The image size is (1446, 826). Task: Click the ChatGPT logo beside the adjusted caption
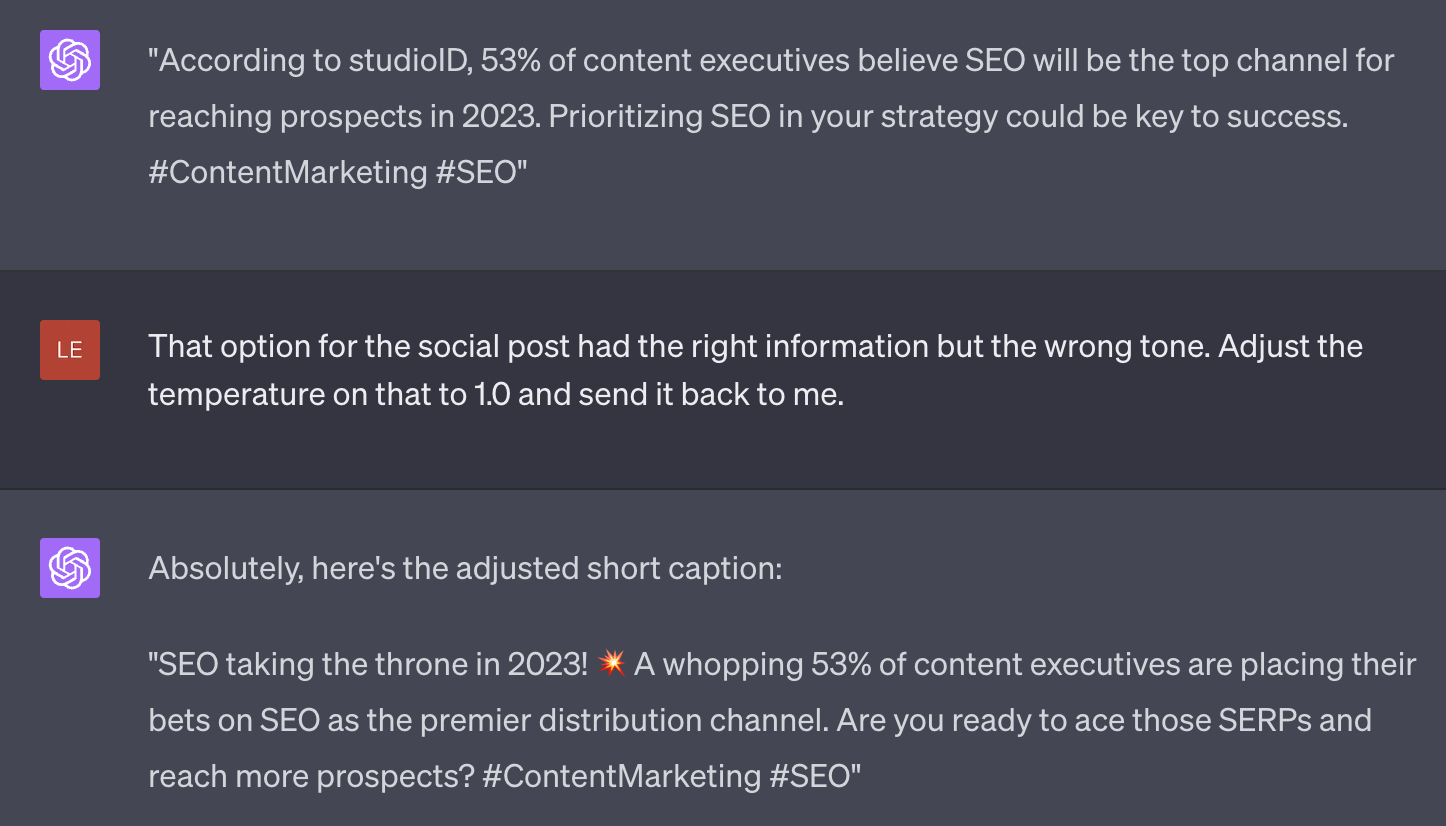click(x=70, y=568)
